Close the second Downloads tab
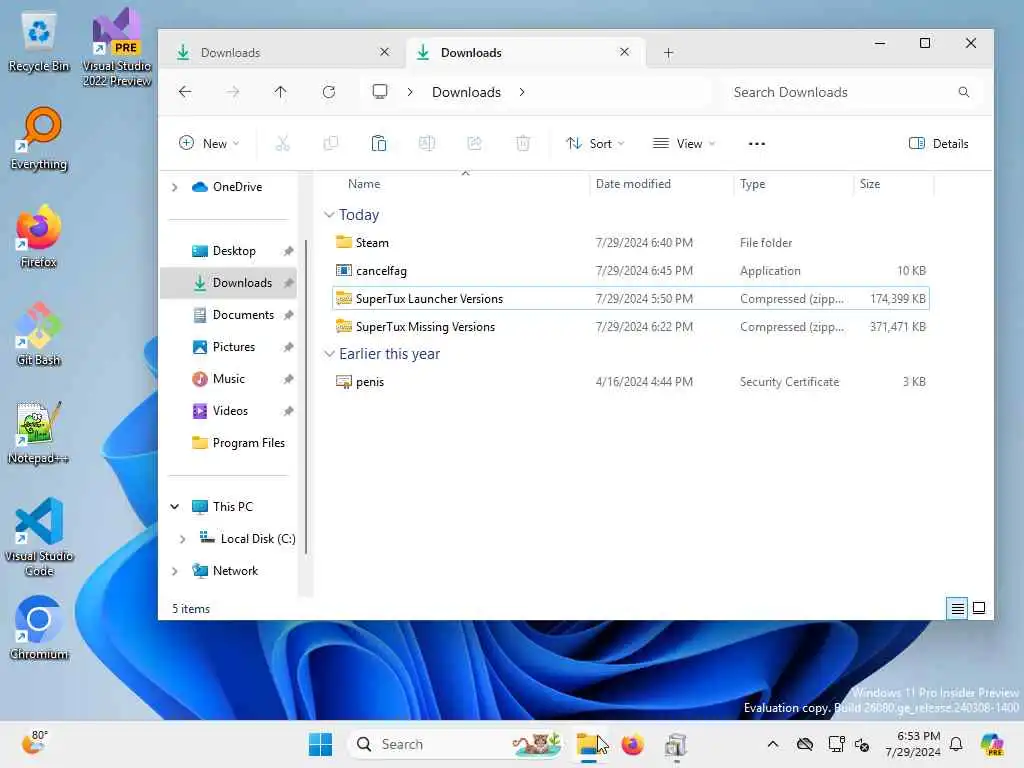Image resolution: width=1024 pixels, height=768 pixels. 624,52
